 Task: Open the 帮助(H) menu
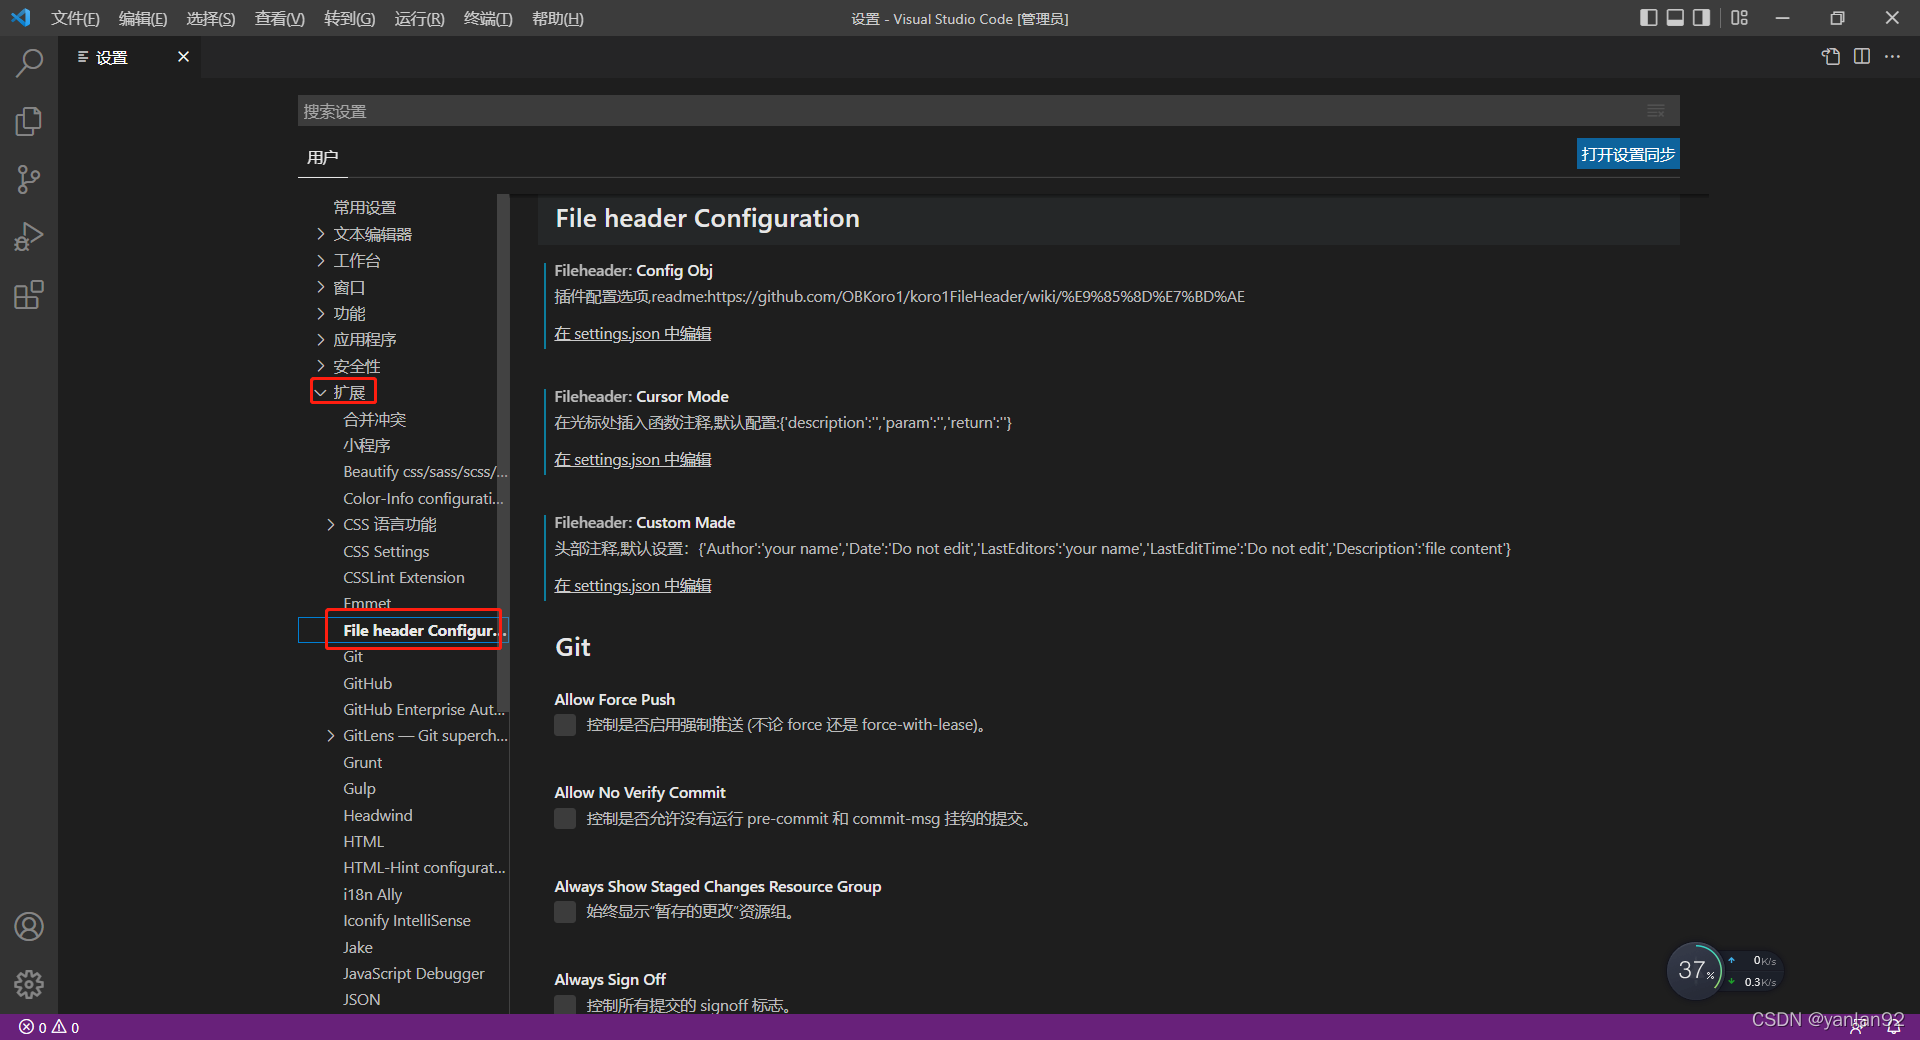[557, 18]
